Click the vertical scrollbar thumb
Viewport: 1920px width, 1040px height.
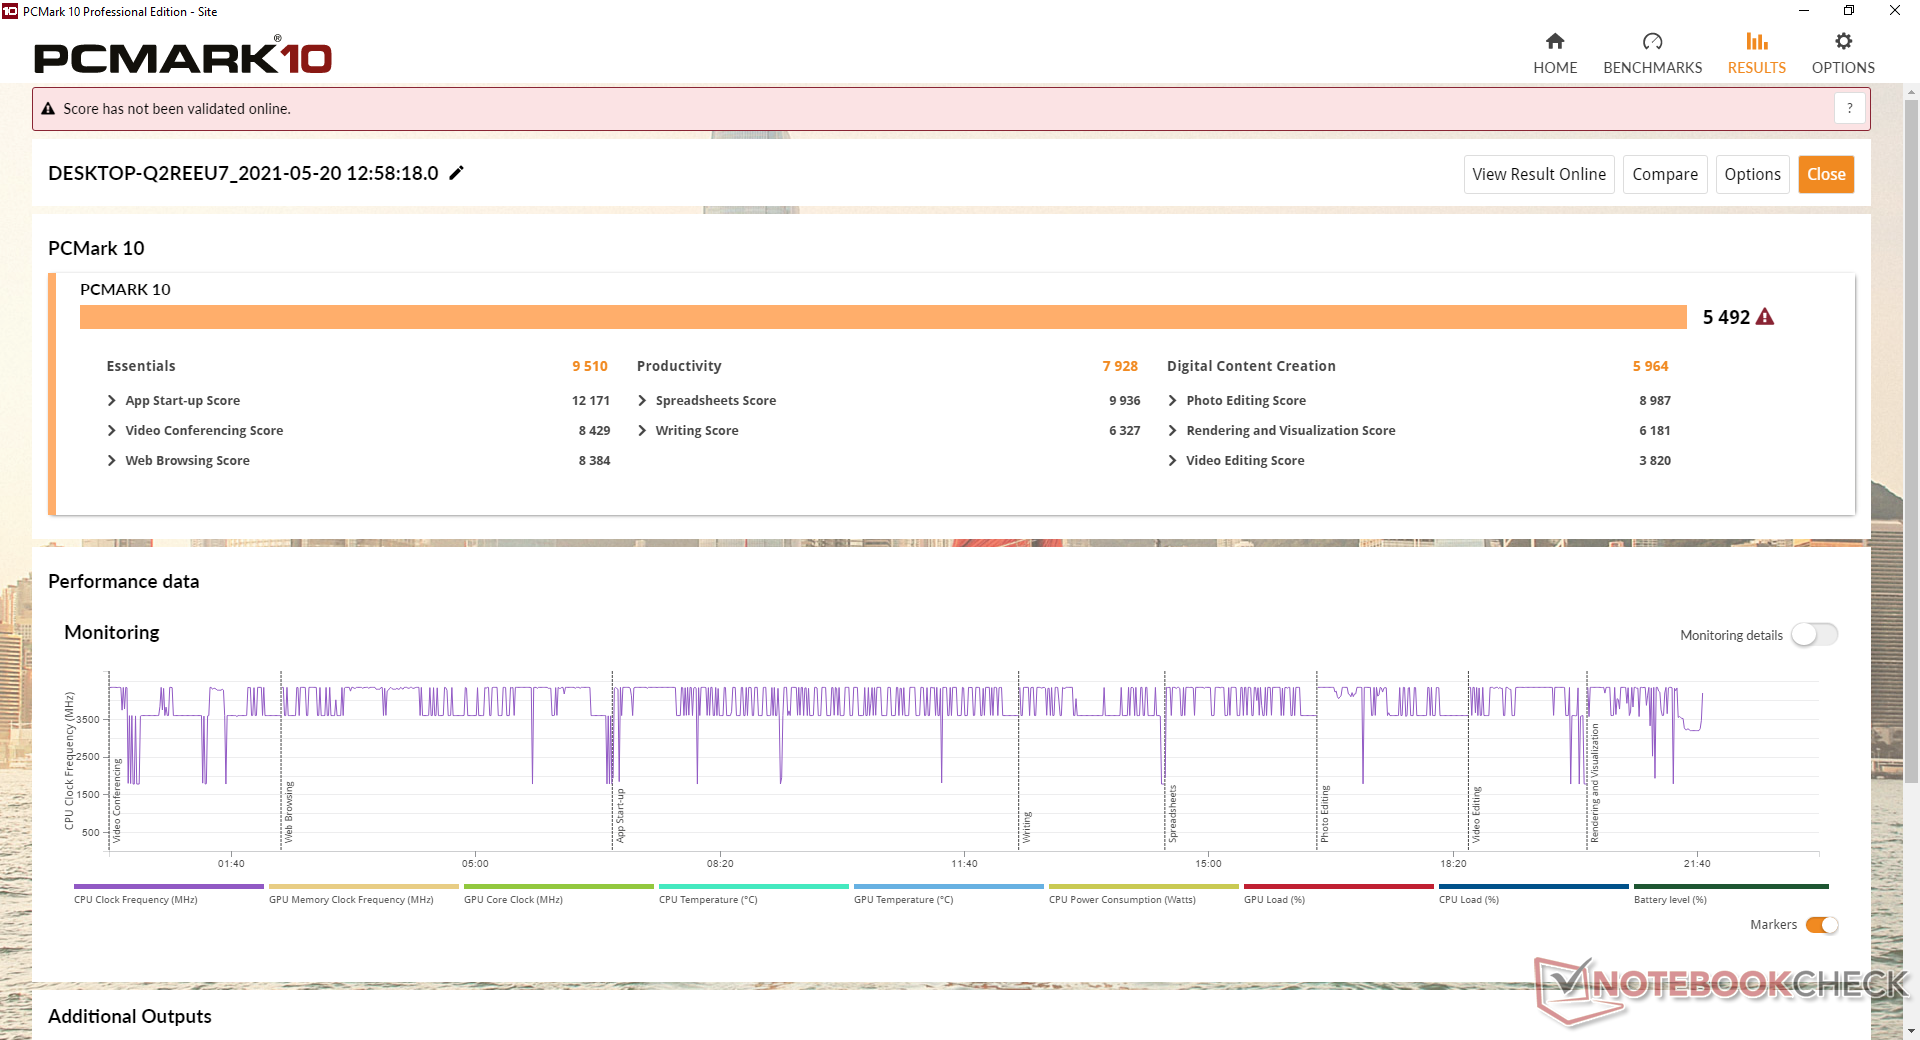(1911, 440)
